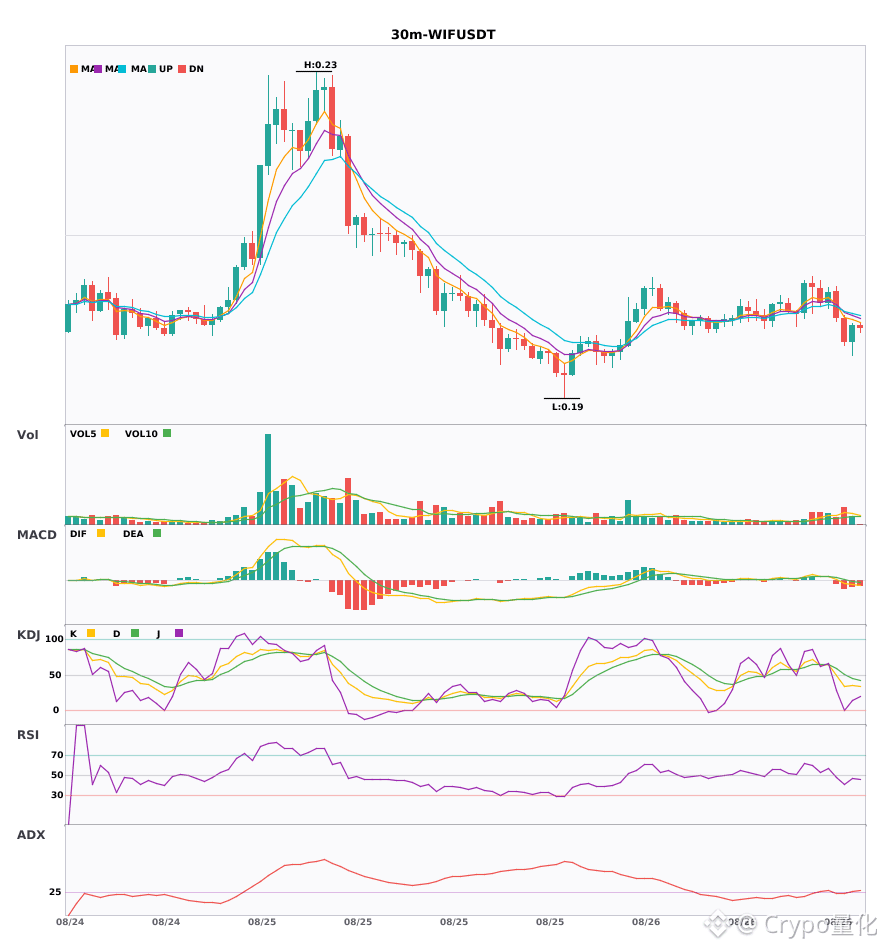
Task: Click the ADX 25 axis value
Action: point(55,892)
